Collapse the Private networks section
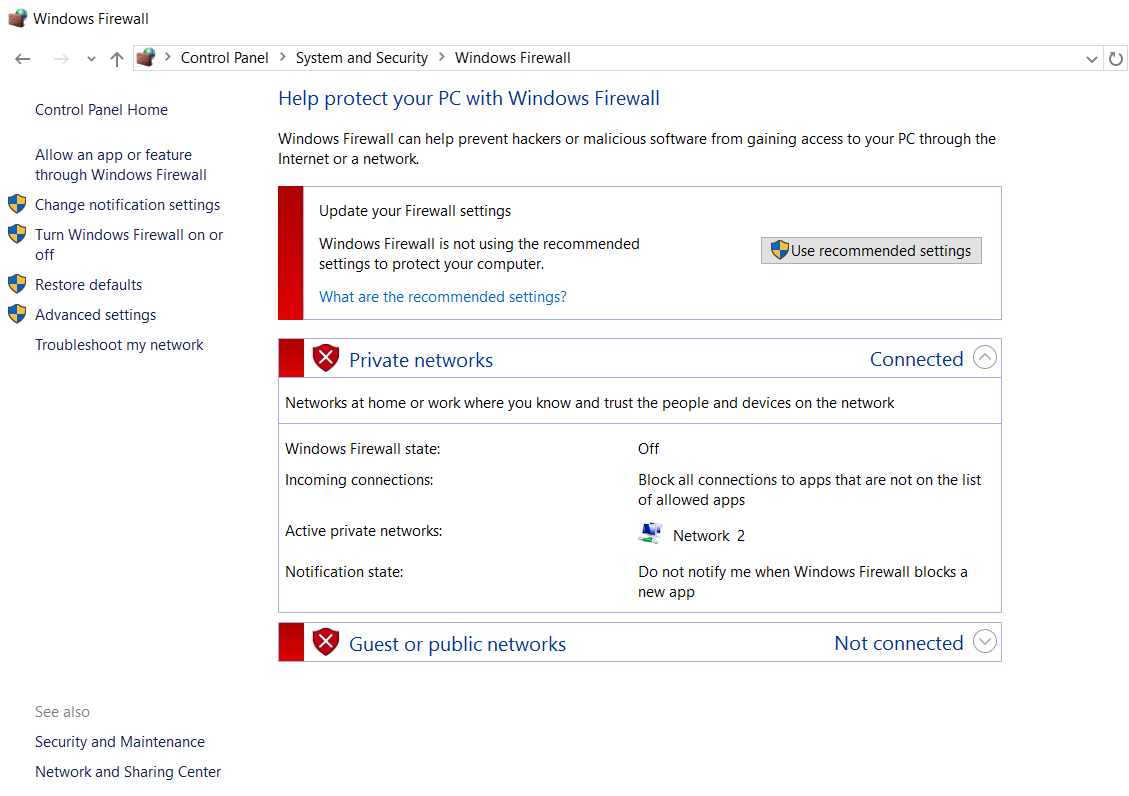The width and height of the screenshot is (1129, 796). 984,358
